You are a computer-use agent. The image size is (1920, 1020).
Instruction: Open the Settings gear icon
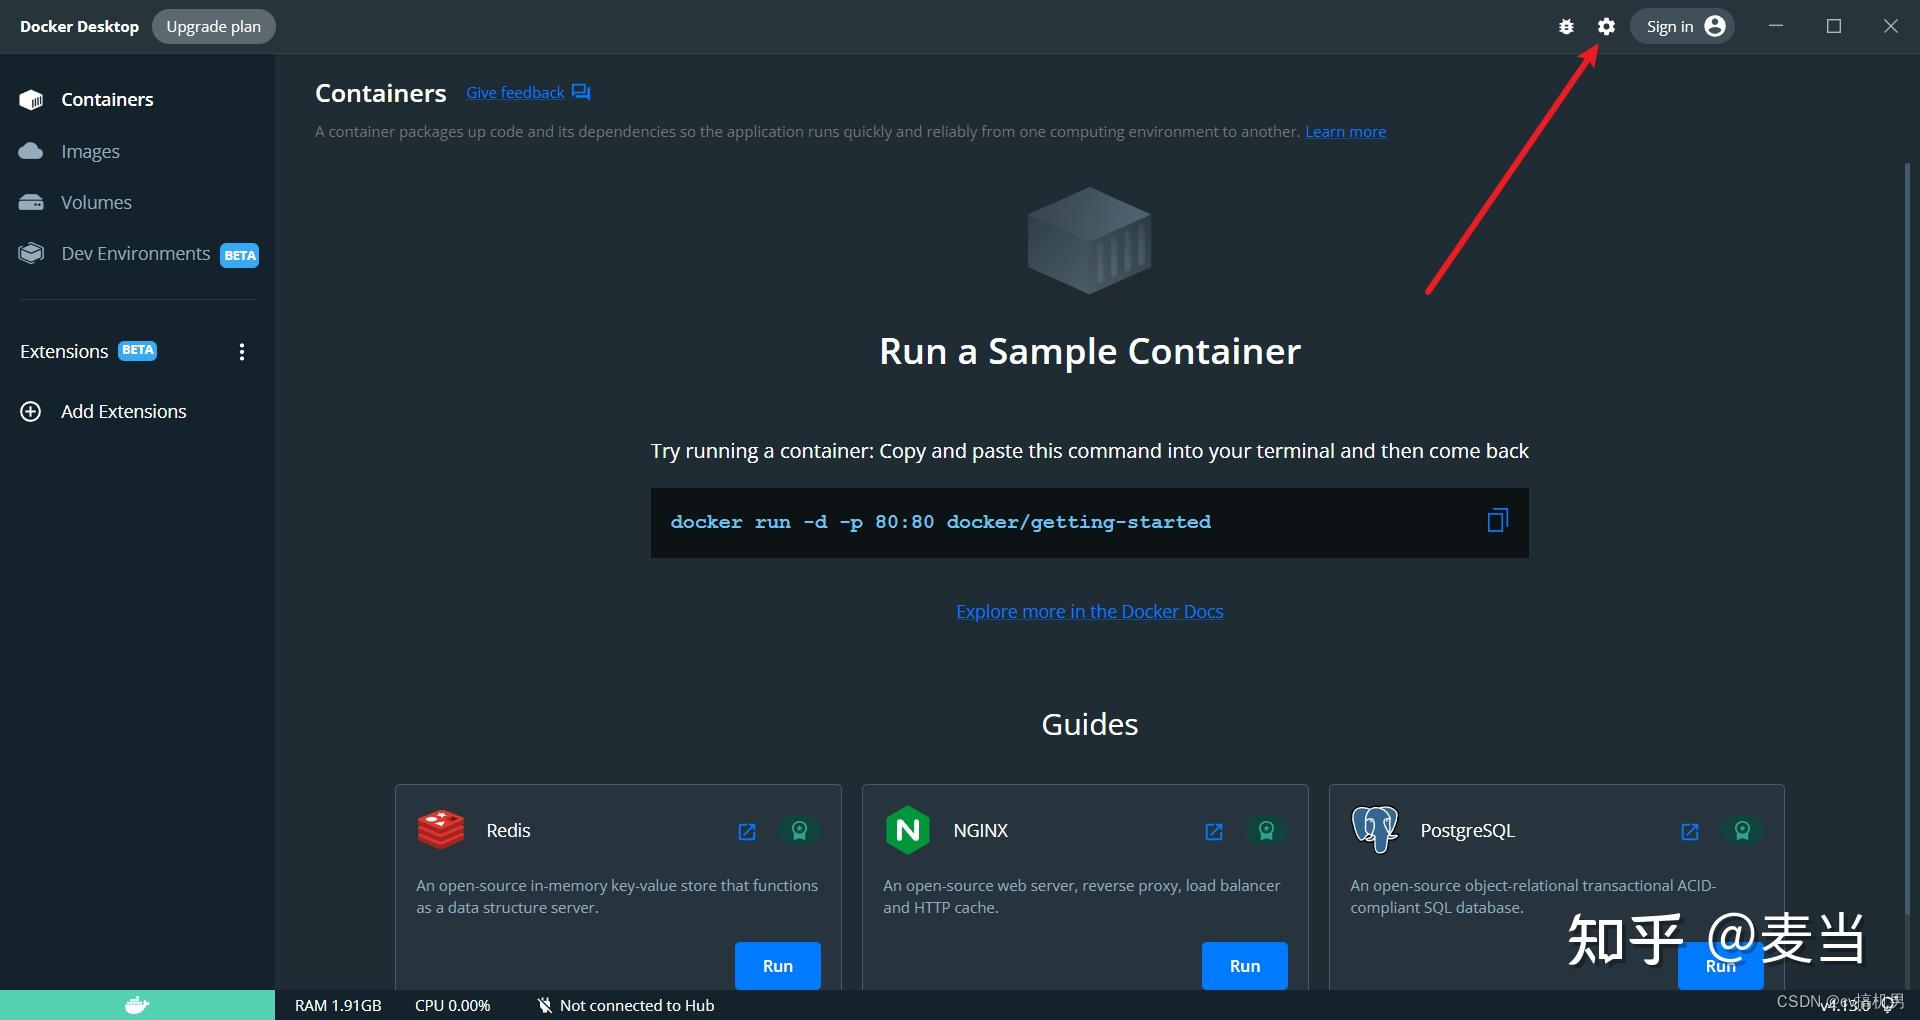pyautogui.click(x=1606, y=27)
